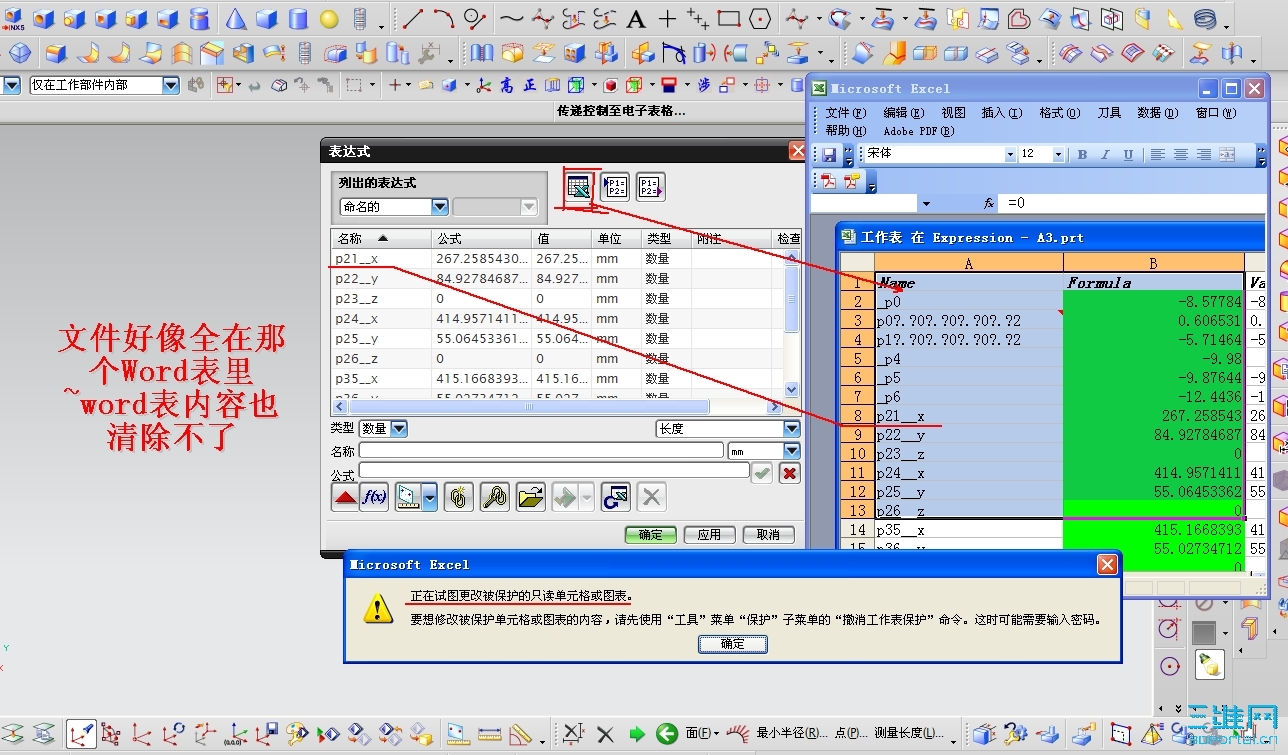The width and height of the screenshot is (1288, 755).
Task: Select Excel row header 5
Action: point(857,359)
